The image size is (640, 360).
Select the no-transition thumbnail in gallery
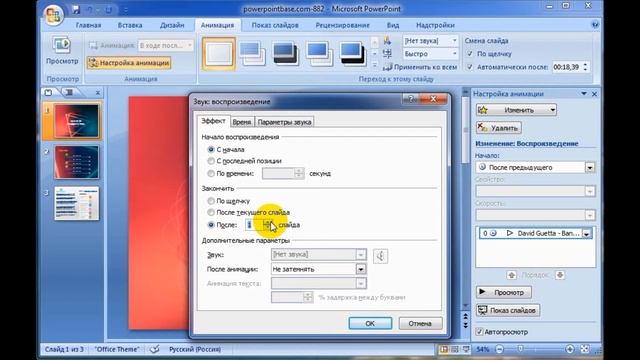coord(219,53)
